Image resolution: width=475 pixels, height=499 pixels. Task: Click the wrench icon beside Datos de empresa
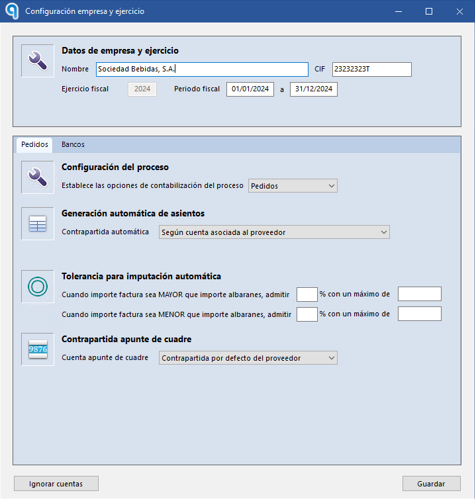pyautogui.click(x=38, y=61)
